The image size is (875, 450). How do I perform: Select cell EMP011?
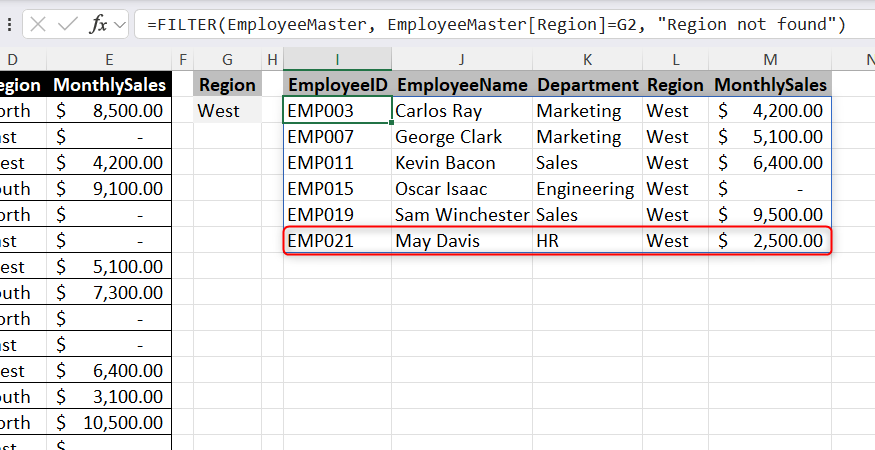point(337,162)
